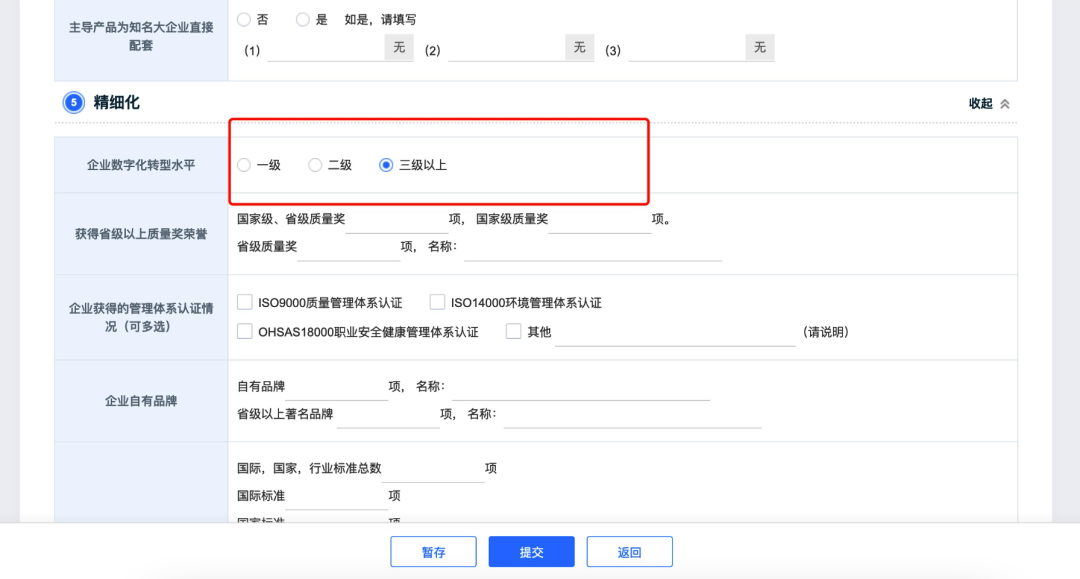Focus the 省级以上著名品牌 名称 field
Screen dimensions: 1080x579
632,415
